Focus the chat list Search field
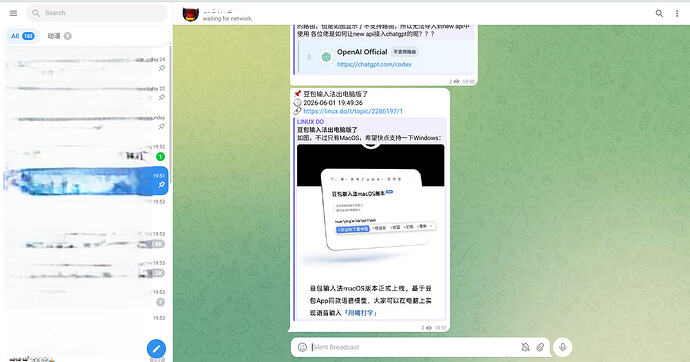Image resolution: width=690 pixels, height=362 pixels. (x=97, y=13)
